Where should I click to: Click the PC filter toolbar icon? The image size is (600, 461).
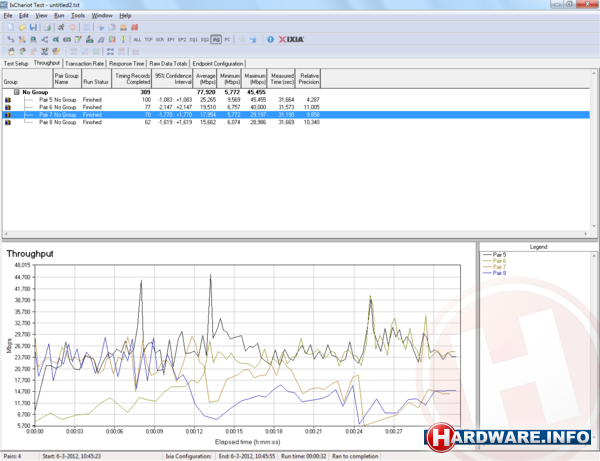coord(228,39)
